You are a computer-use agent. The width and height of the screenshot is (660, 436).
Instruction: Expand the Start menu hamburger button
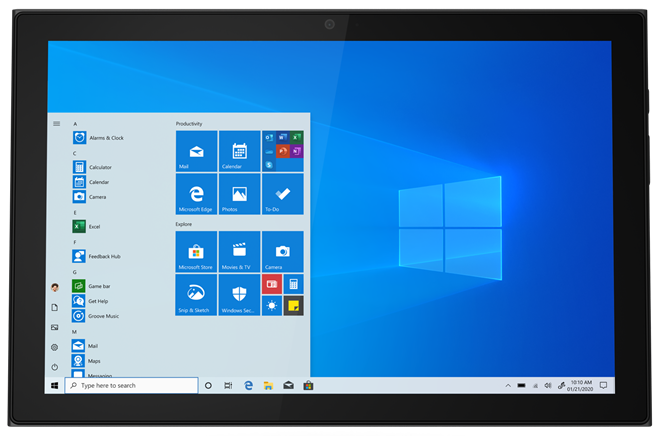(x=56, y=124)
